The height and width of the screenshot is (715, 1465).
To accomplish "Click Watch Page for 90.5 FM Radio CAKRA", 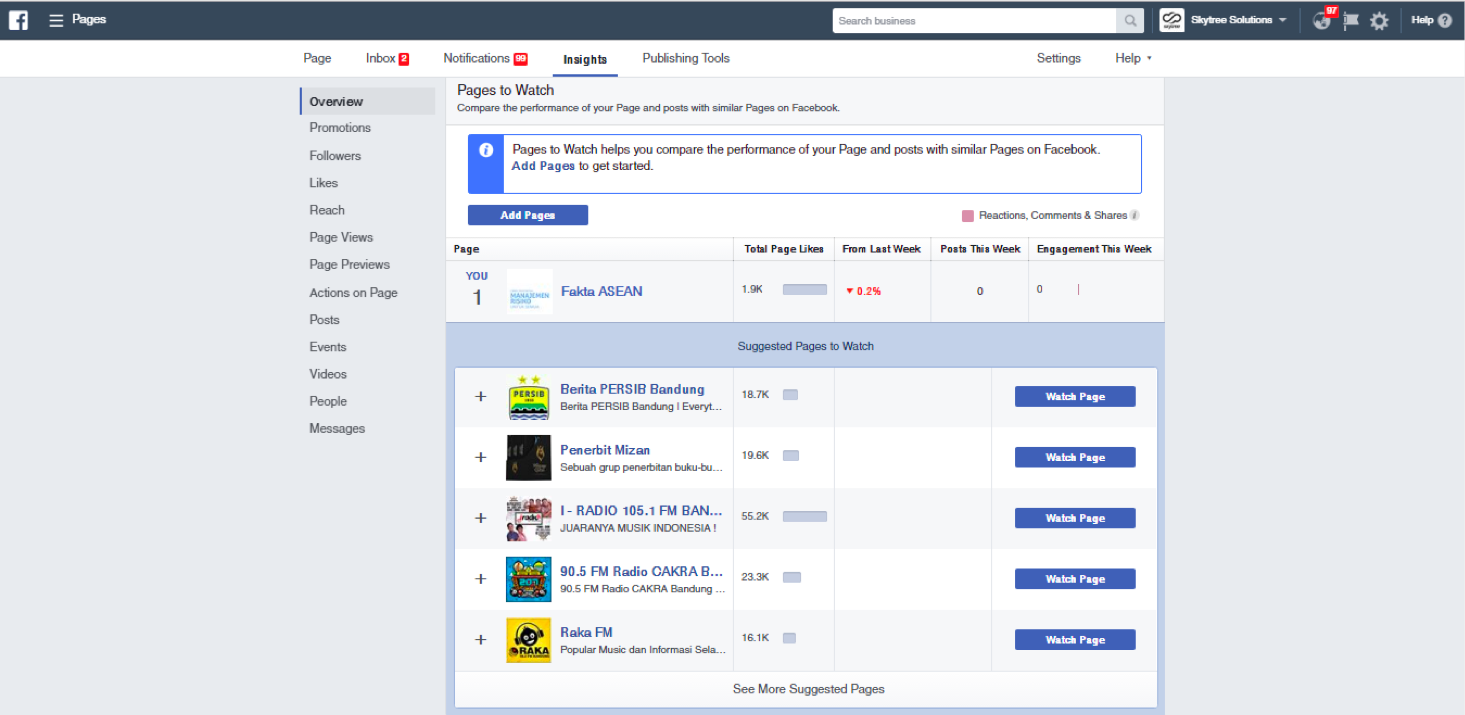I will pyautogui.click(x=1075, y=579).
